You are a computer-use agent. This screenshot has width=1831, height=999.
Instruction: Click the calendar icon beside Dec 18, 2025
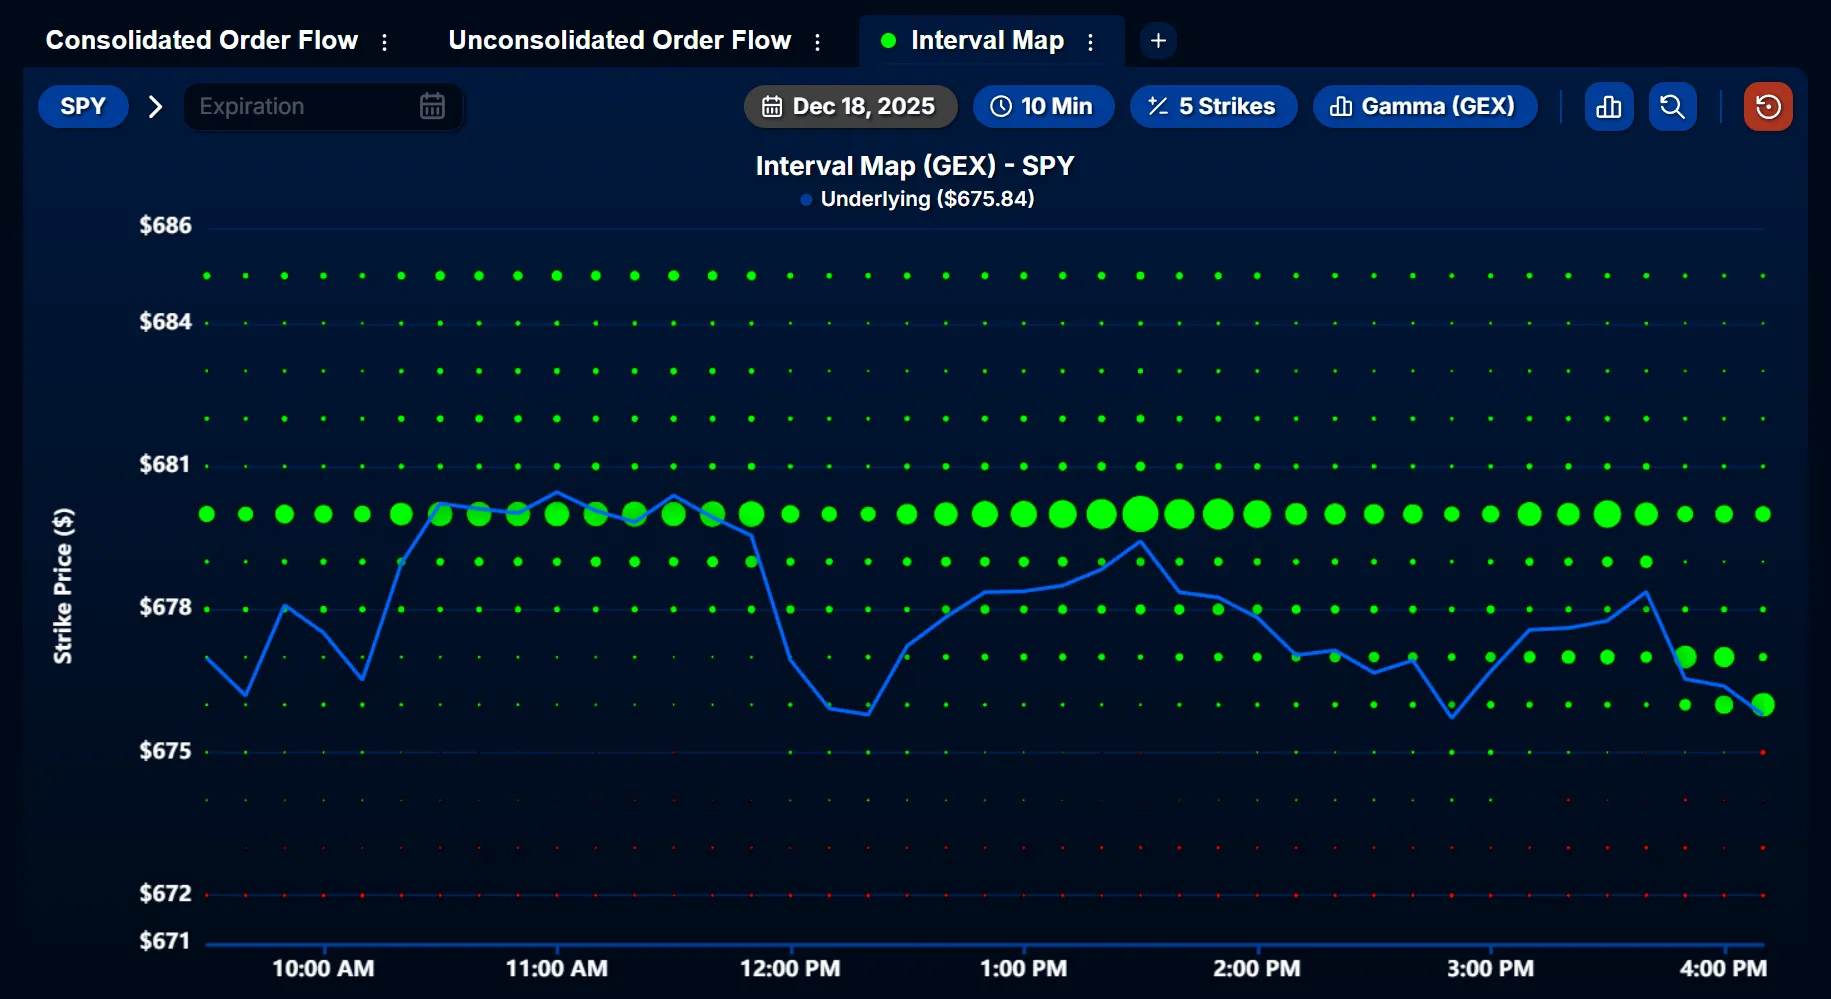click(x=772, y=105)
